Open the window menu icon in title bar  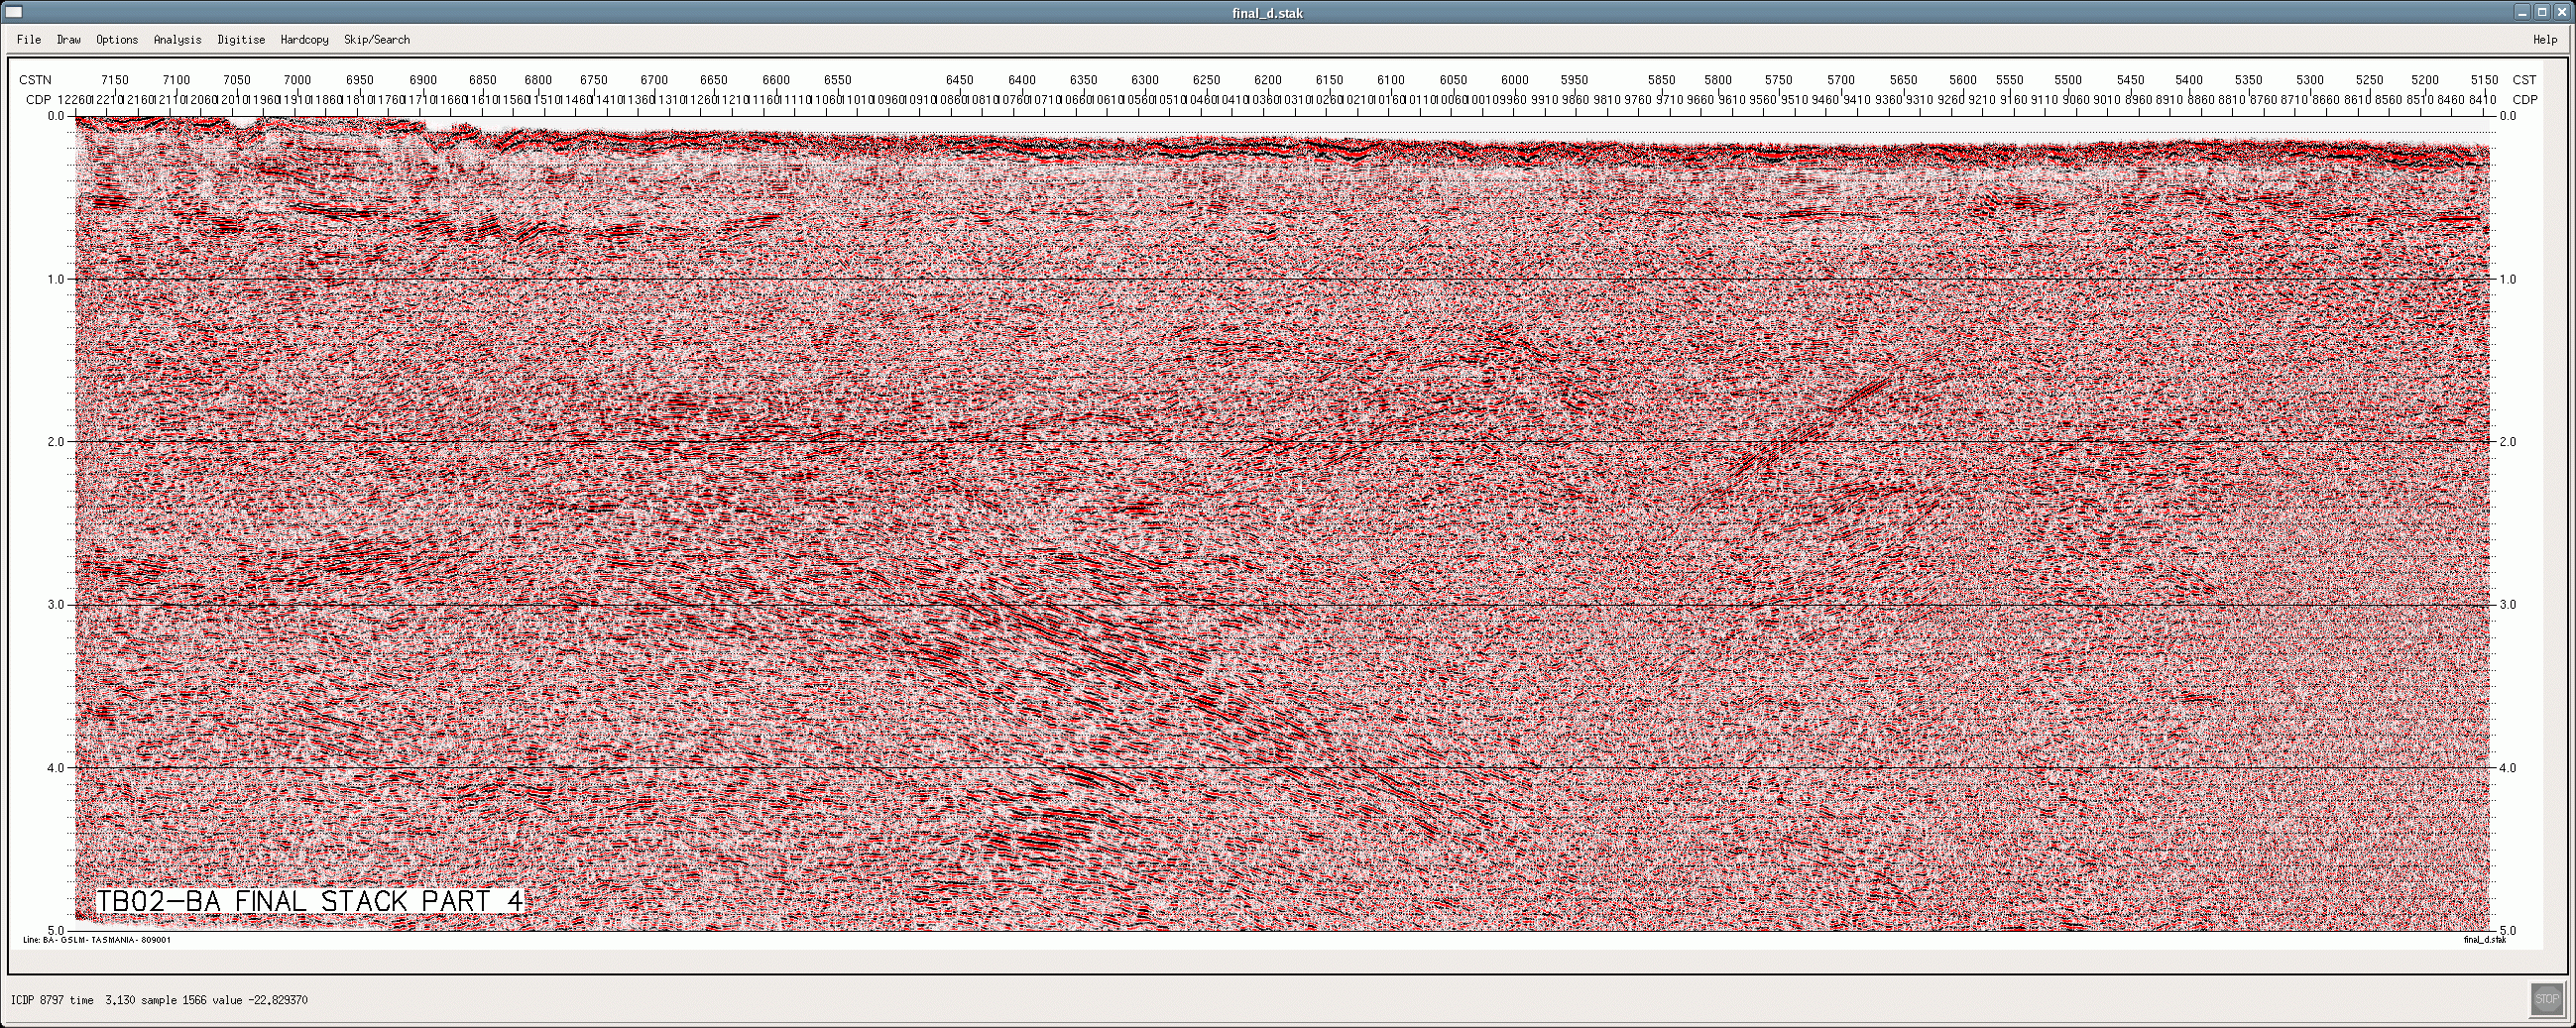click(13, 12)
